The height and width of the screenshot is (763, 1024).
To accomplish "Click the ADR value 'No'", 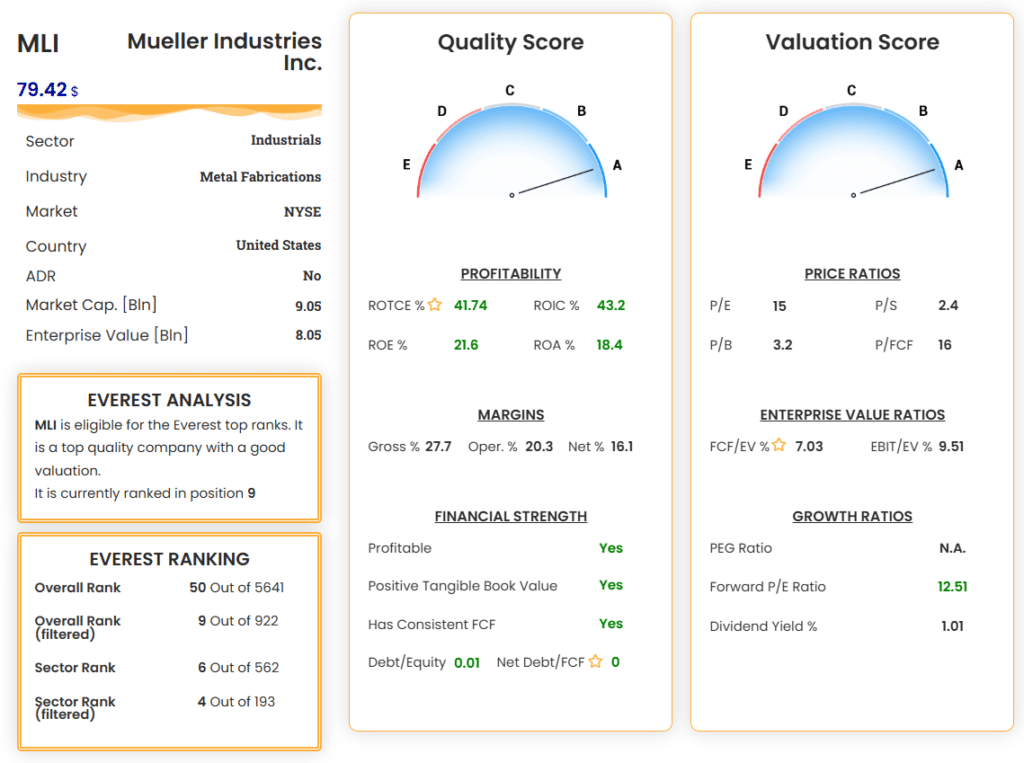I will tap(312, 276).
